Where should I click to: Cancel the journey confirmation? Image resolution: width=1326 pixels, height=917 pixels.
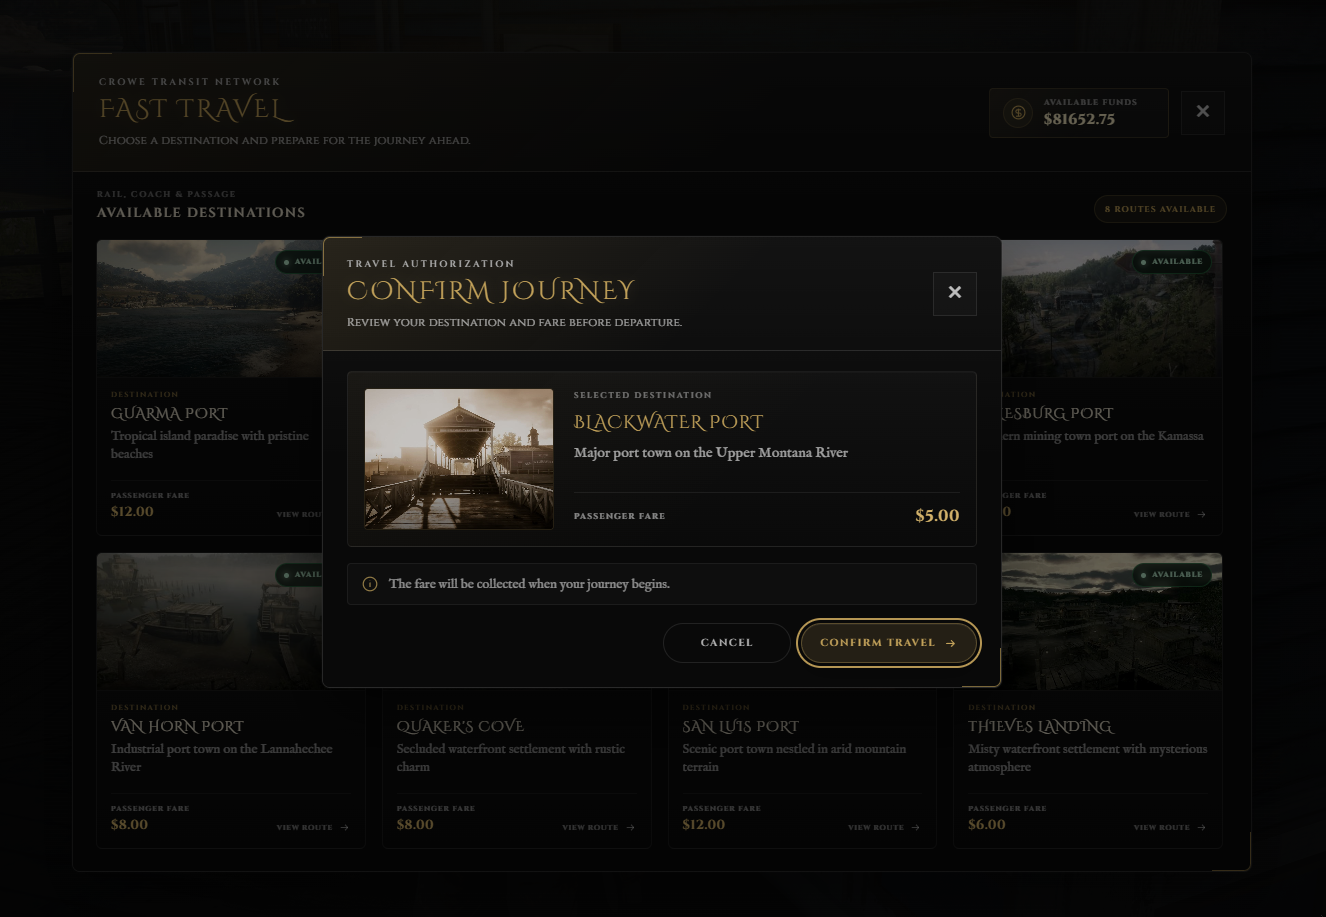click(727, 643)
